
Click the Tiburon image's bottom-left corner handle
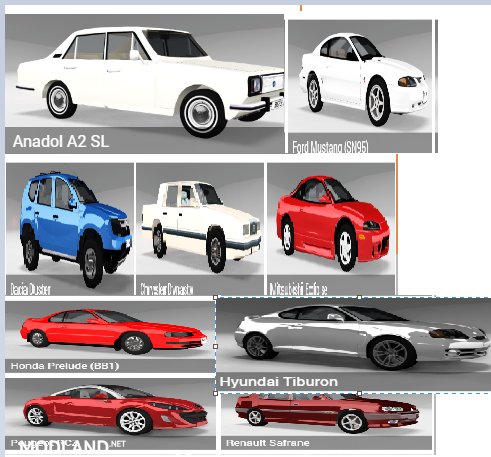216,393
